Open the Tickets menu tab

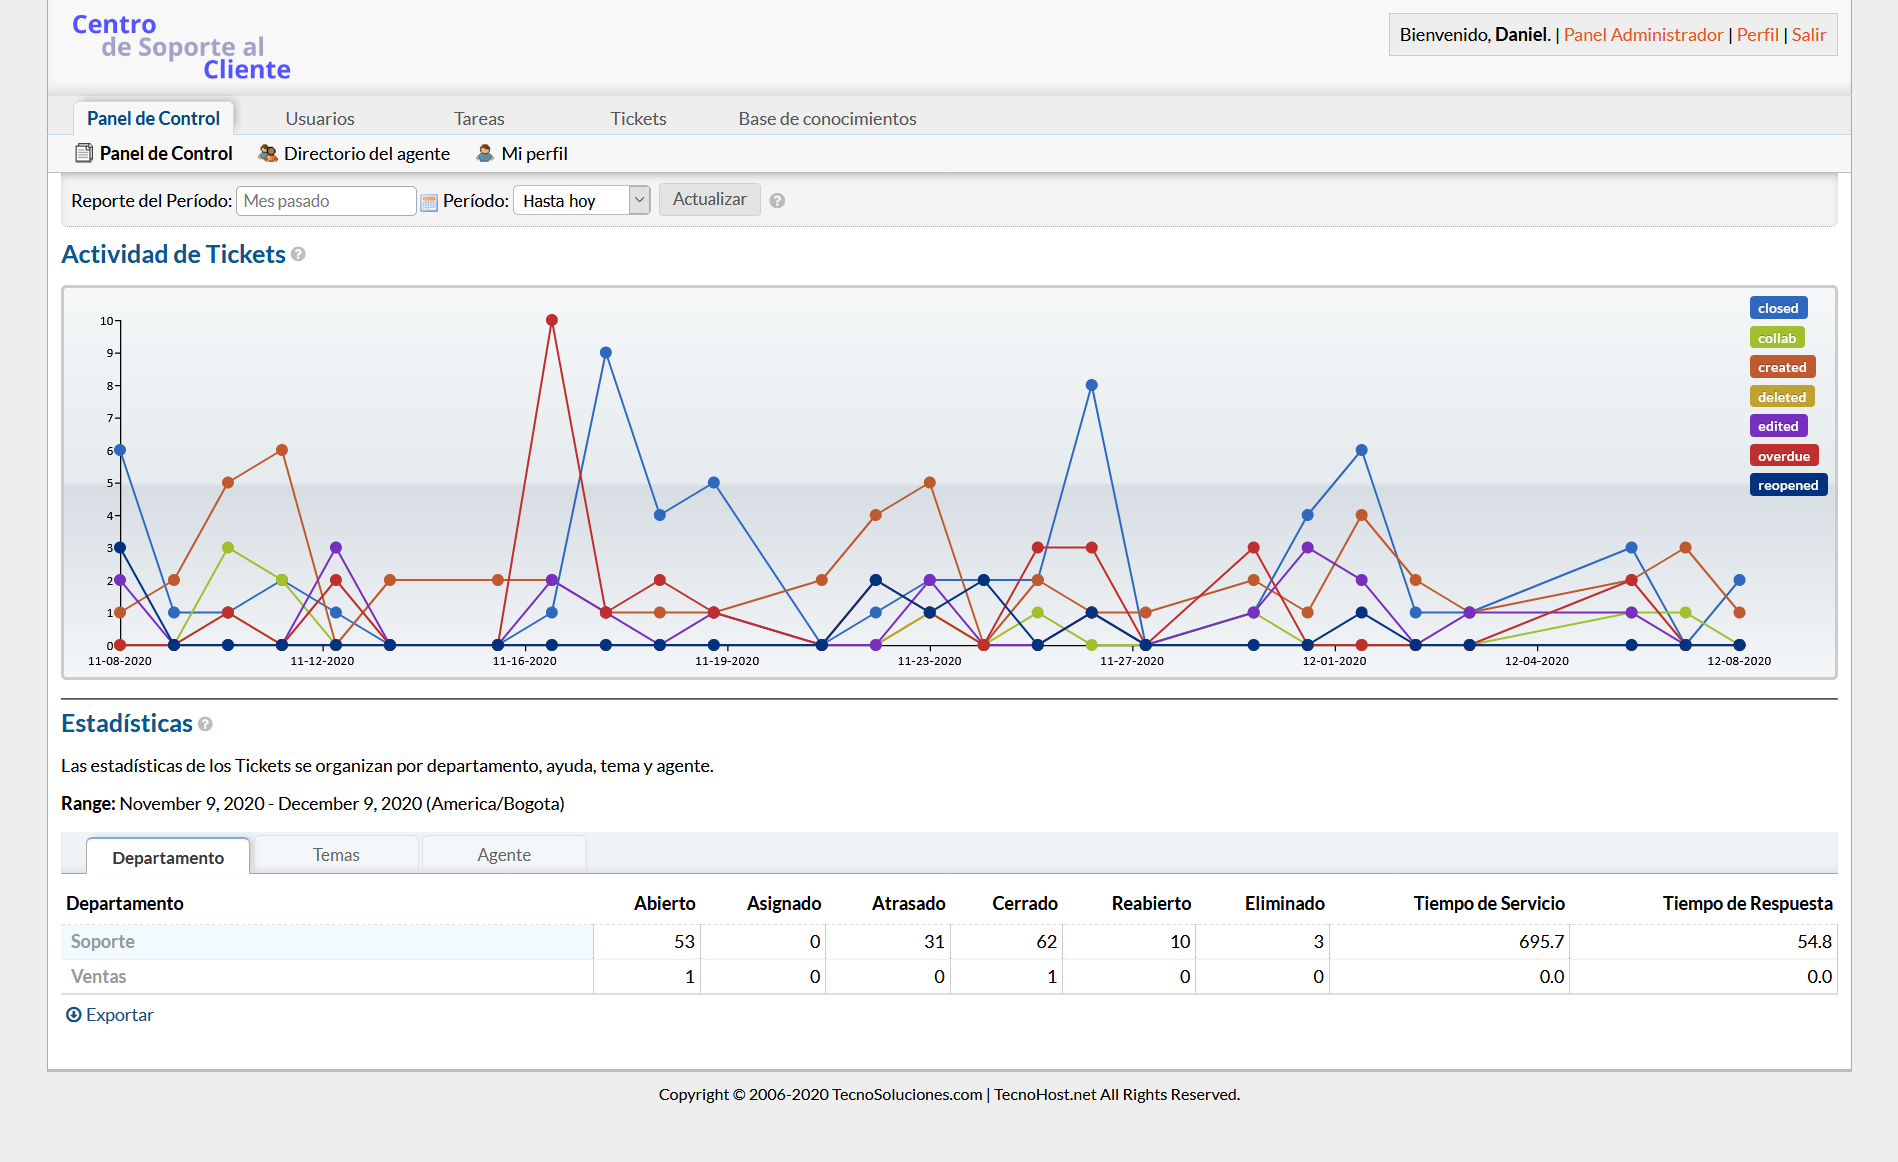pos(638,118)
